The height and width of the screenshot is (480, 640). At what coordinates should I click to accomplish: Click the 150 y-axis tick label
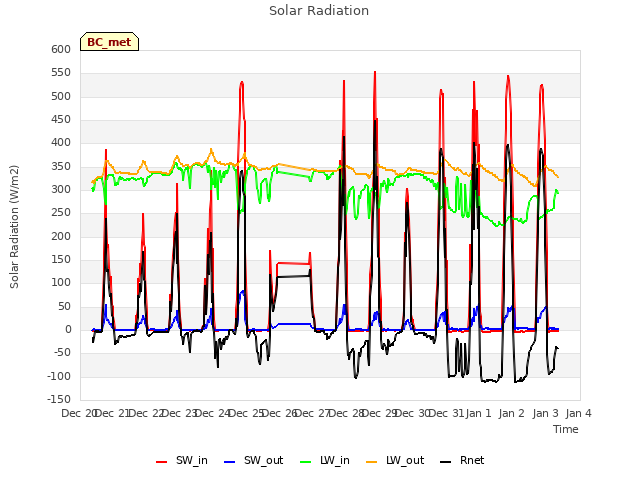coord(61,260)
